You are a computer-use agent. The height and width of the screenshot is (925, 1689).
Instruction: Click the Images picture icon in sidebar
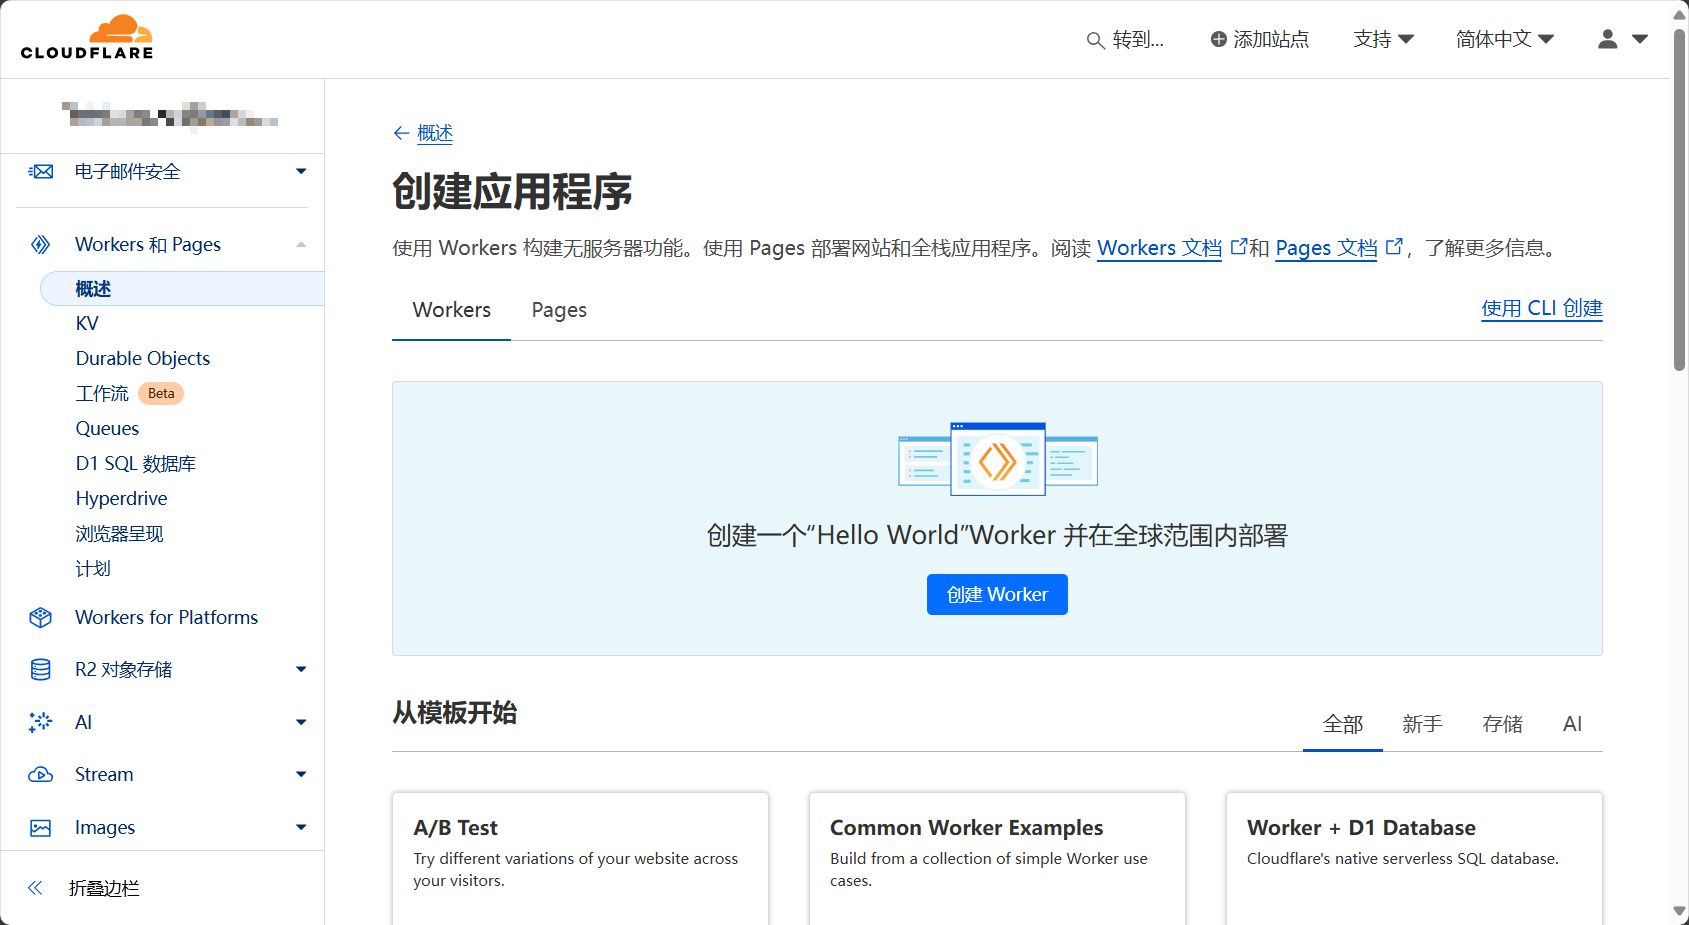[41, 828]
